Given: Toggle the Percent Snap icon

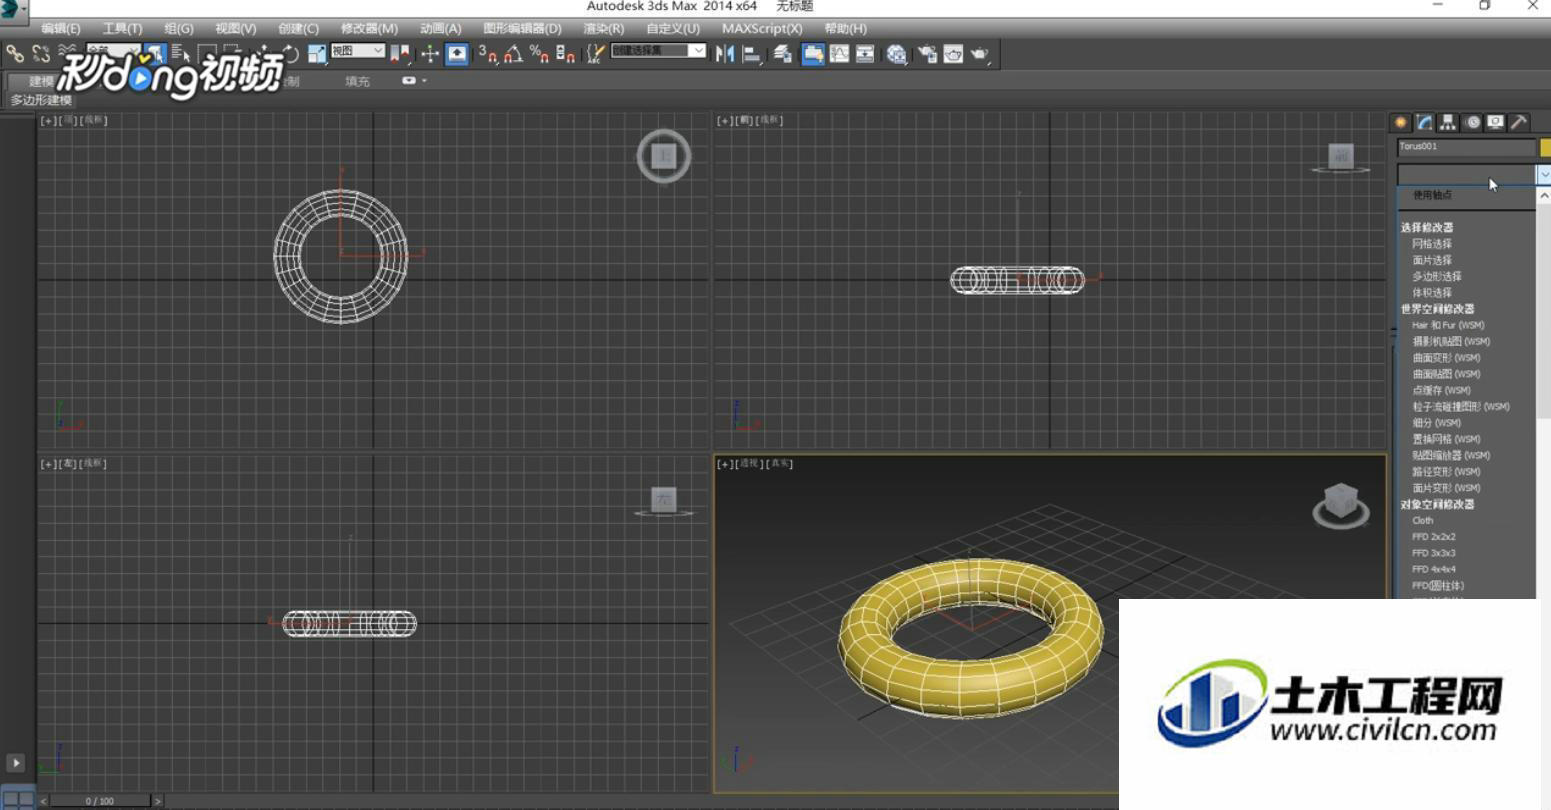Looking at the screenshot, I should [x=539, y=54].
